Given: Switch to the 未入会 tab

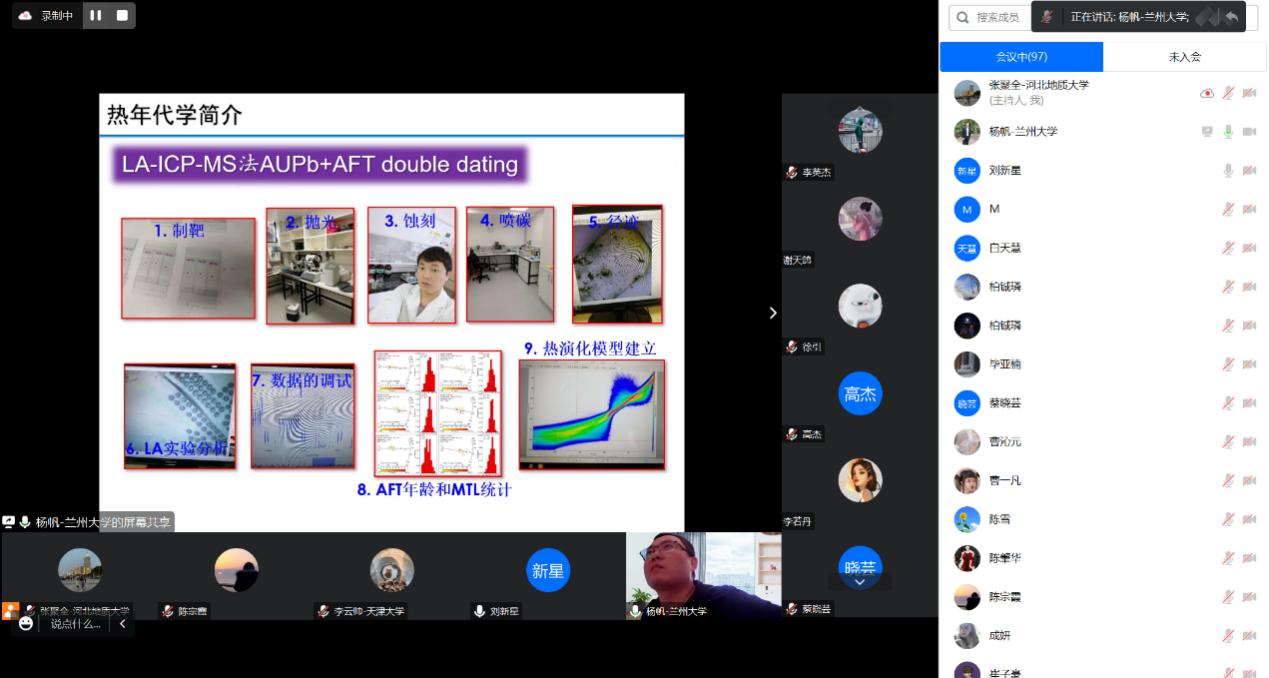Looking at the screenshot, I should (x=1184, y=57).
